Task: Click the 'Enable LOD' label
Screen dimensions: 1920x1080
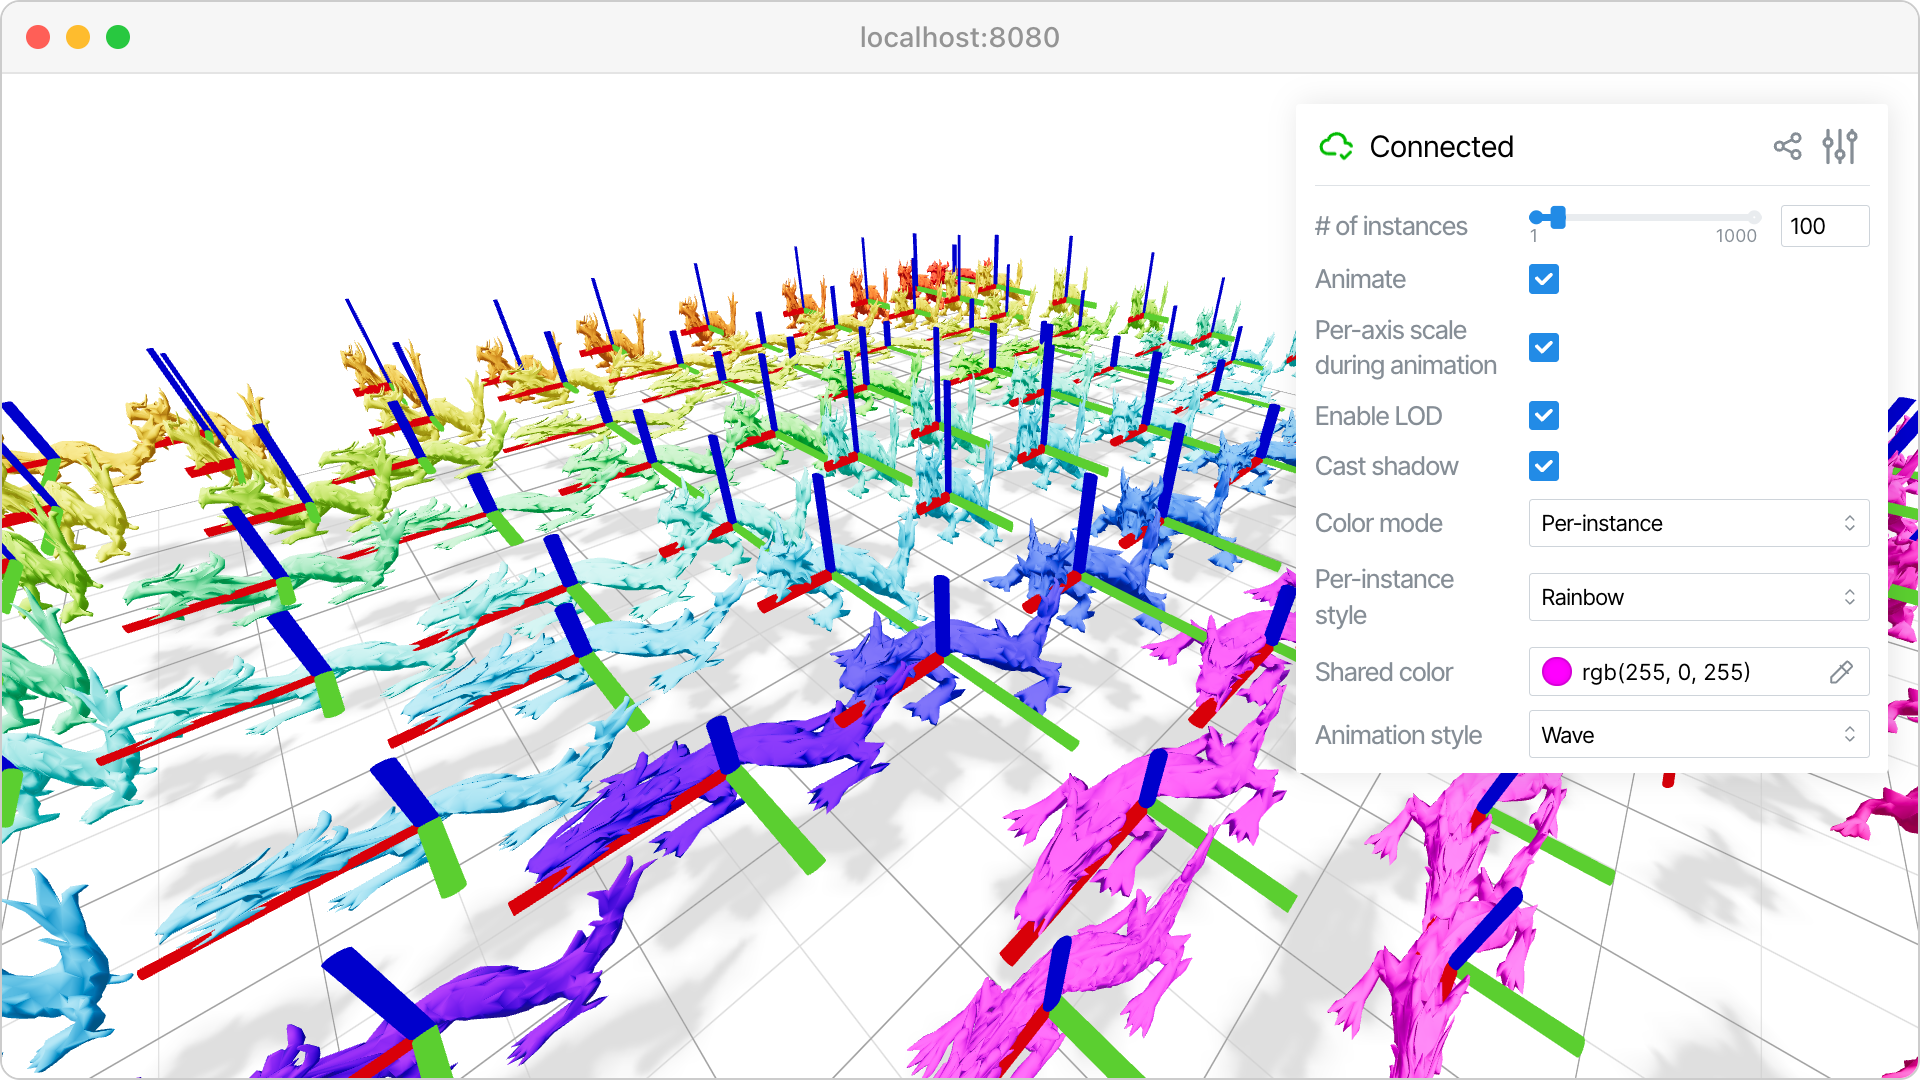Action: click(x=1378, y=416)
